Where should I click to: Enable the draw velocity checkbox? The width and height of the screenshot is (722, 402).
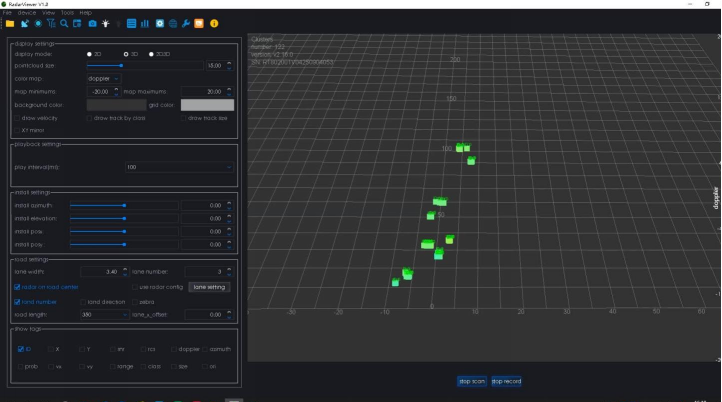coord(17,118)
